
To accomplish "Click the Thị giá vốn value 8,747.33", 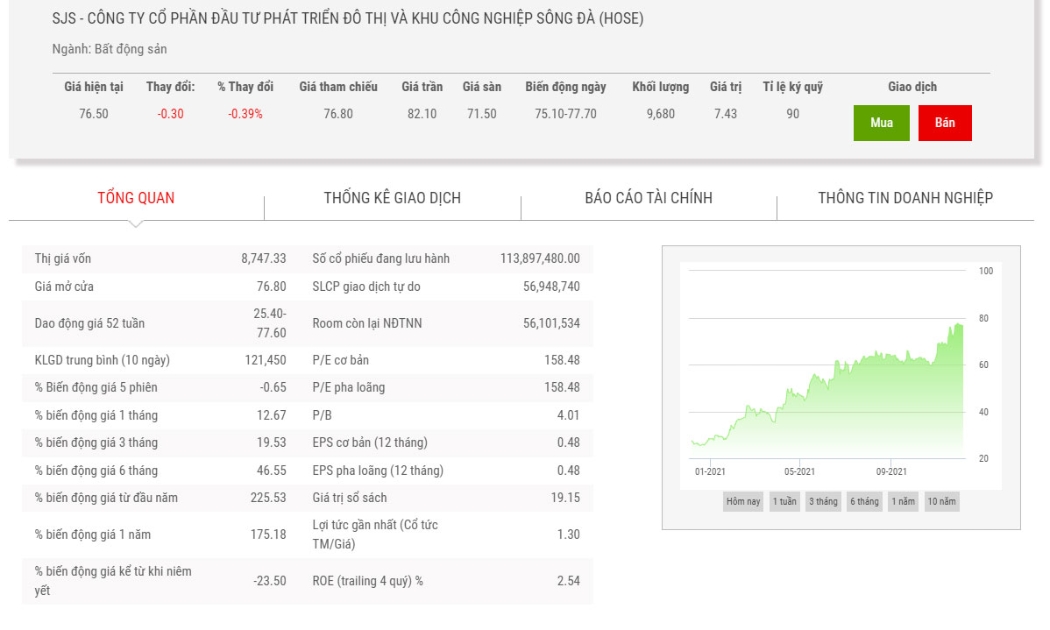I will (264, 258).
